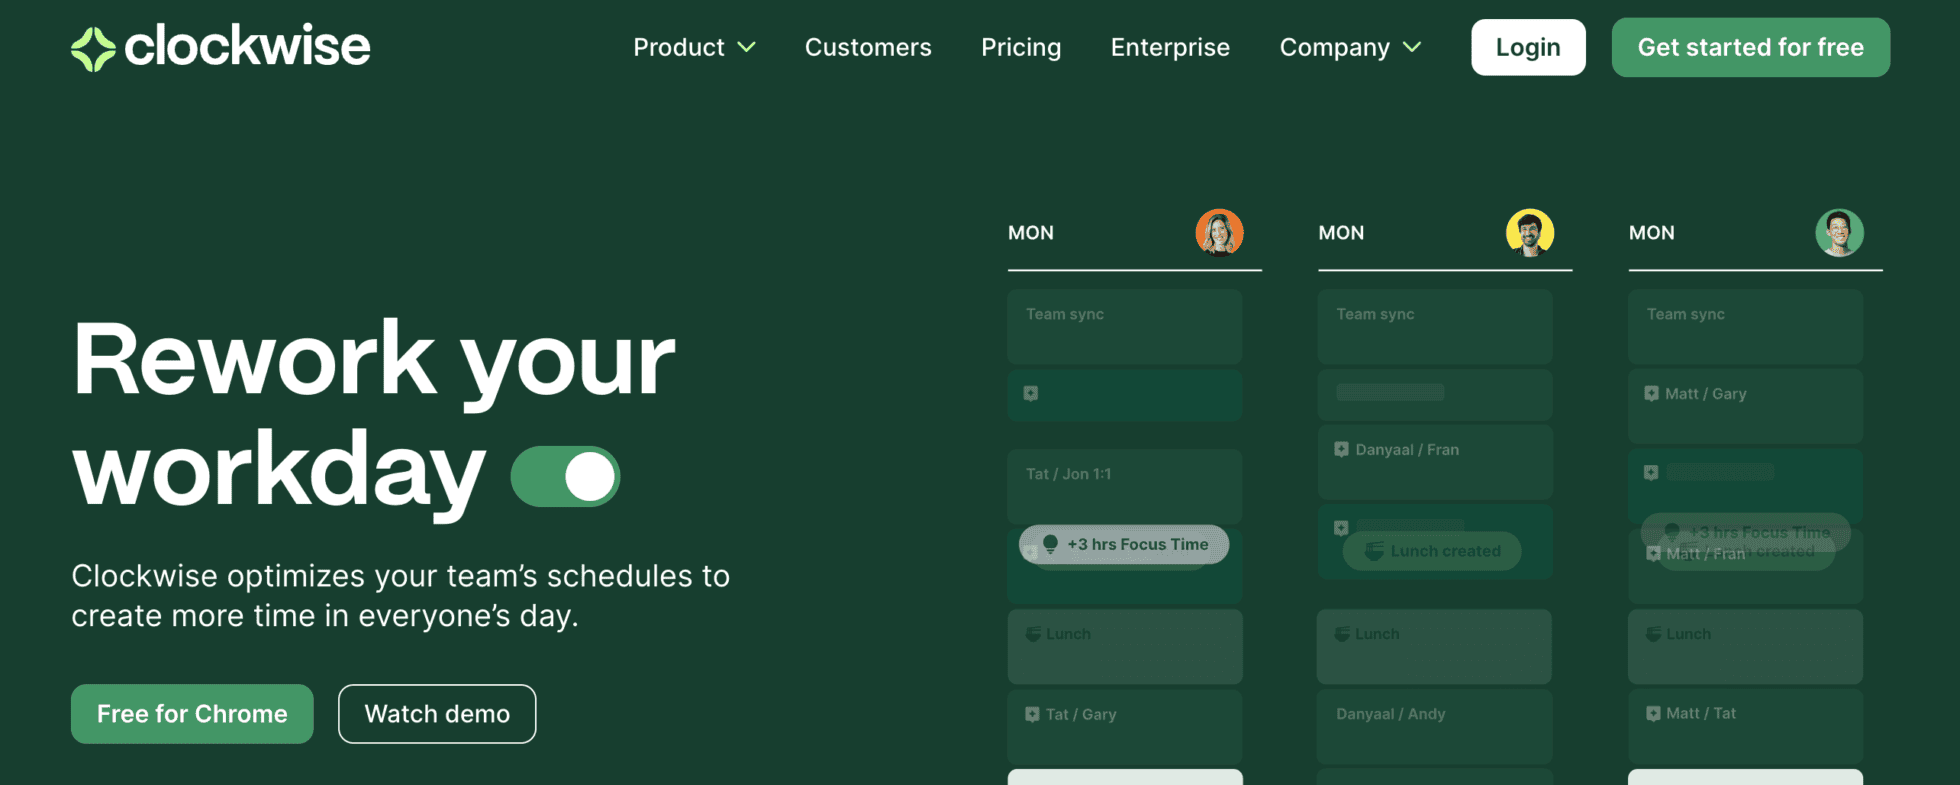The width and height of the screenshot is (1960, 785).
Task: Click the paragraph starting Clockwise optimizes your team's
Action: (x=400, y=596)
